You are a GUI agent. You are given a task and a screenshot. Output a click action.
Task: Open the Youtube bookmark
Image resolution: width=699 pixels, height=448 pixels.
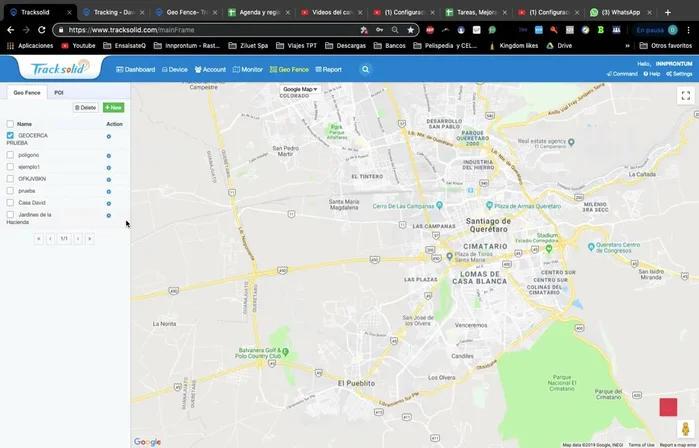click(78, 45)
